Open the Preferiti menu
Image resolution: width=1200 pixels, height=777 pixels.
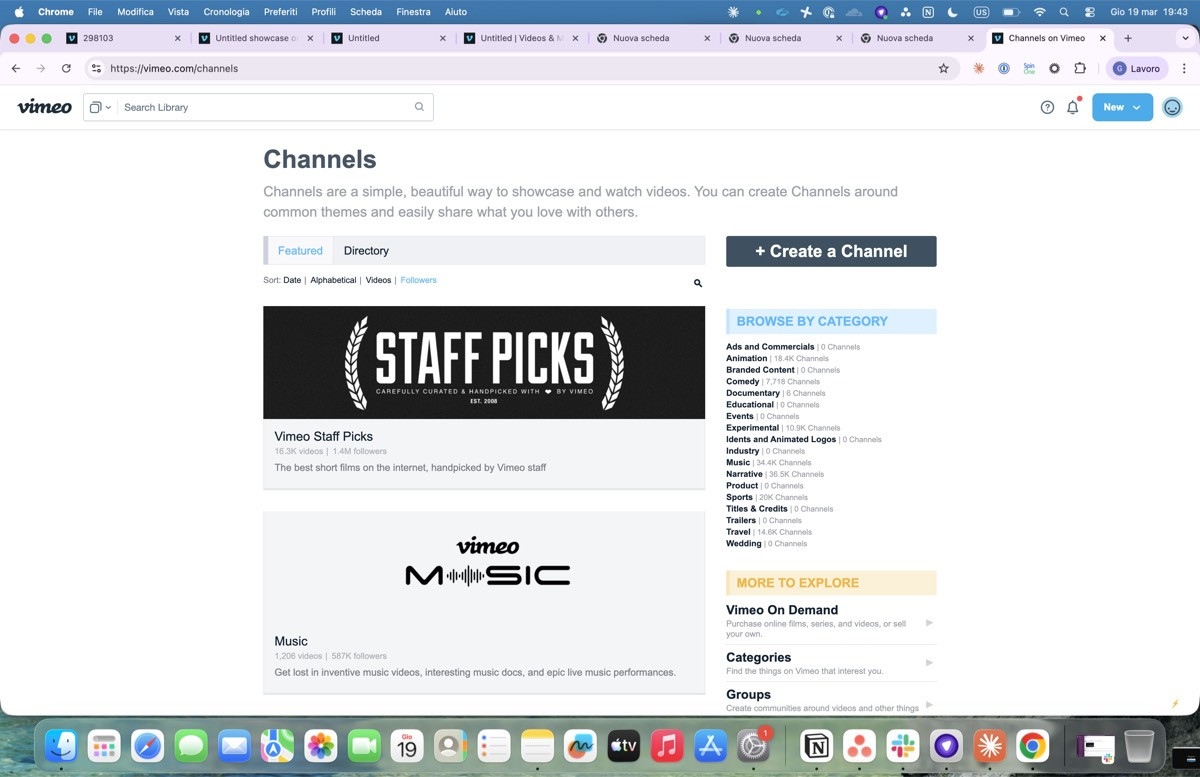click(281, 12)
